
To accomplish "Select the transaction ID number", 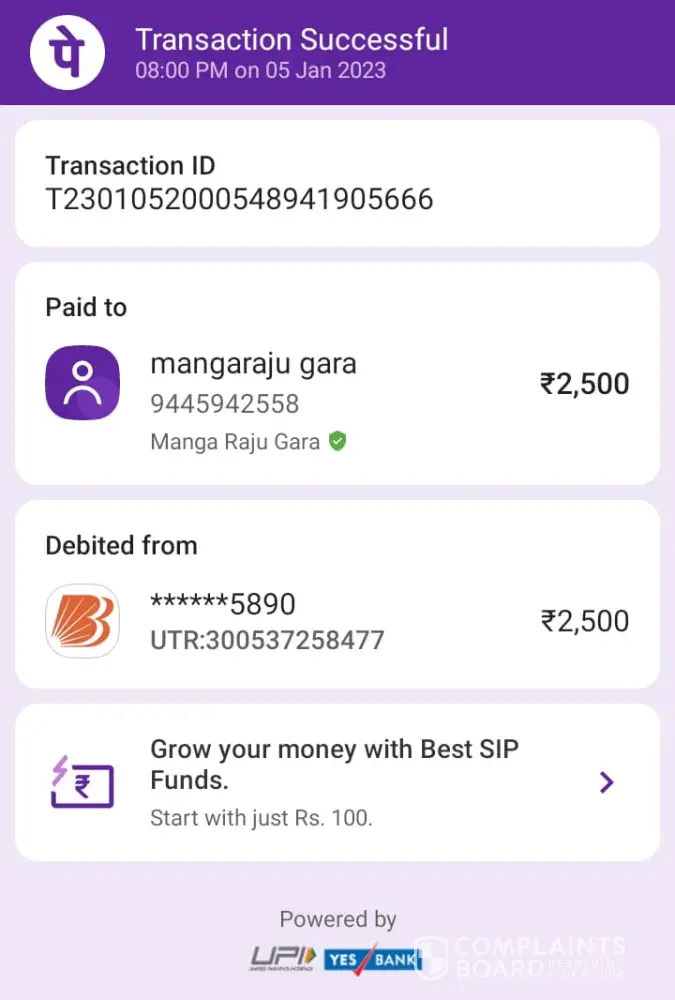I will click(x=239, y=199).
